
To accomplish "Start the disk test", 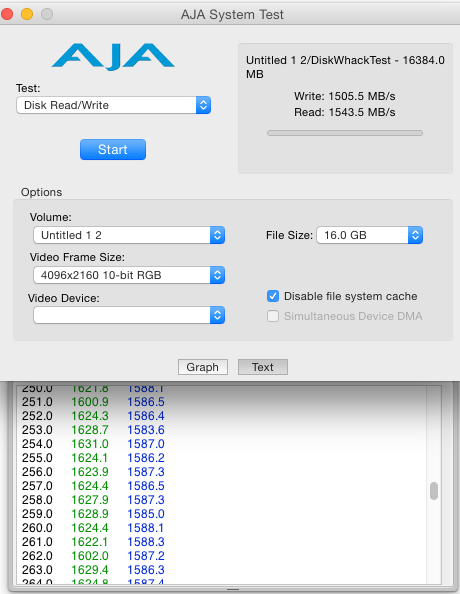I will 113,149.
